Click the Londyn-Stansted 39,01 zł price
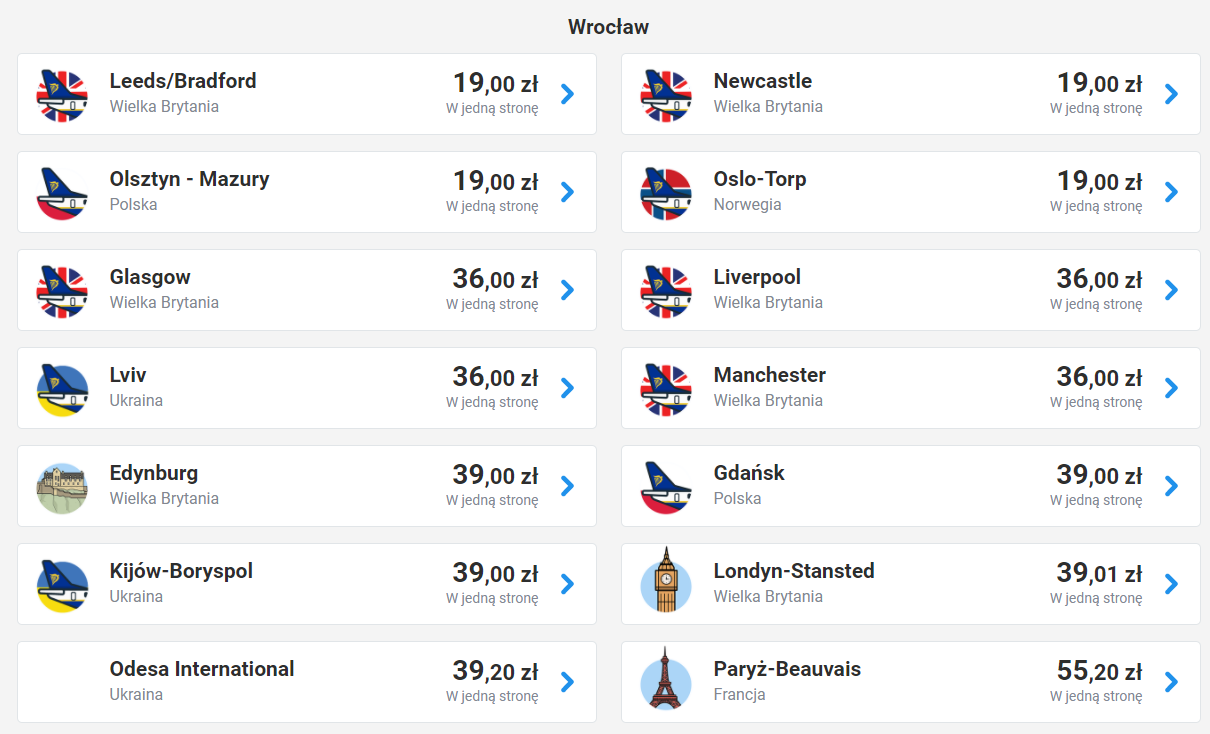This screenshot has height=734, width=1210. (1099, 573)
